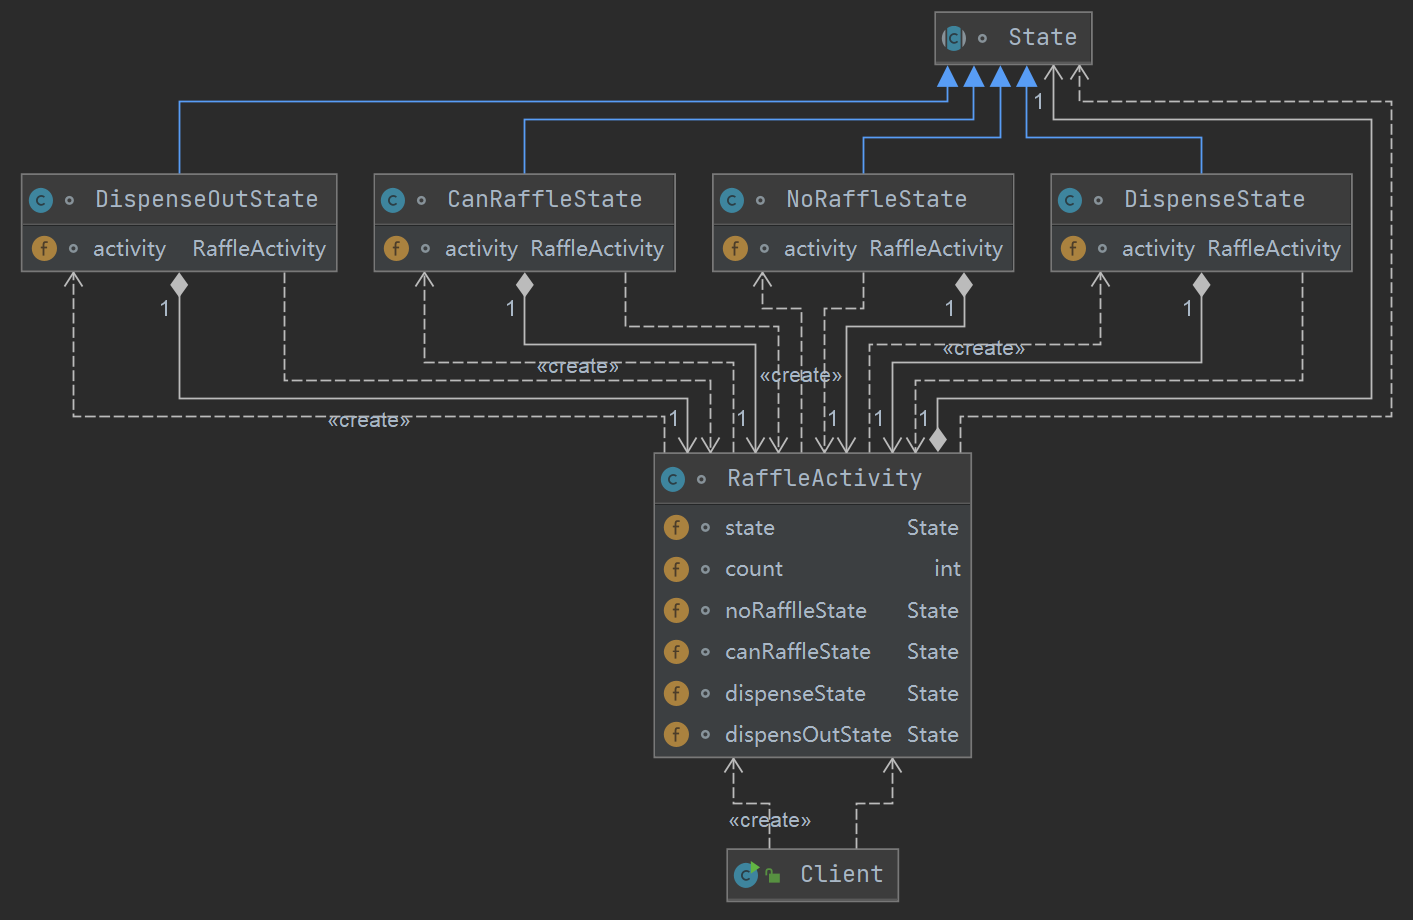The width and height of the screenshot is (1413, 920).
Task: Select the DispenseOutState class title
Action: 206,200
